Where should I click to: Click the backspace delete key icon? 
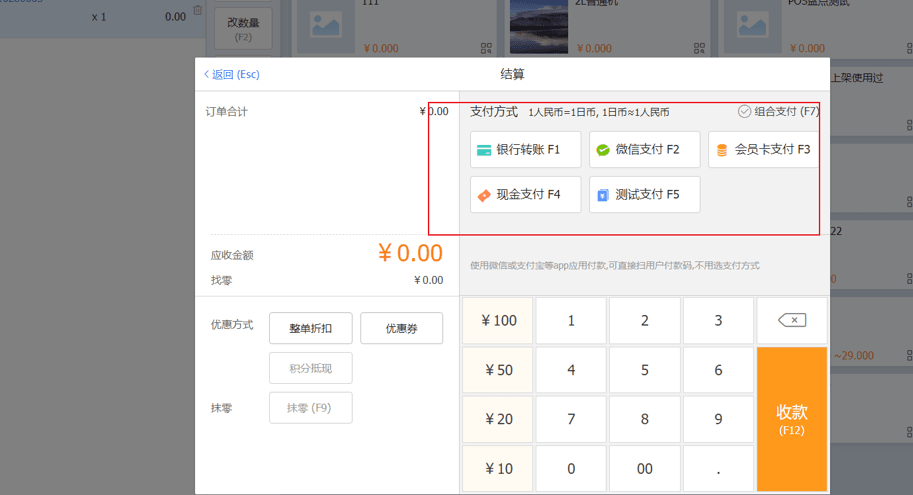coord(792,320)
